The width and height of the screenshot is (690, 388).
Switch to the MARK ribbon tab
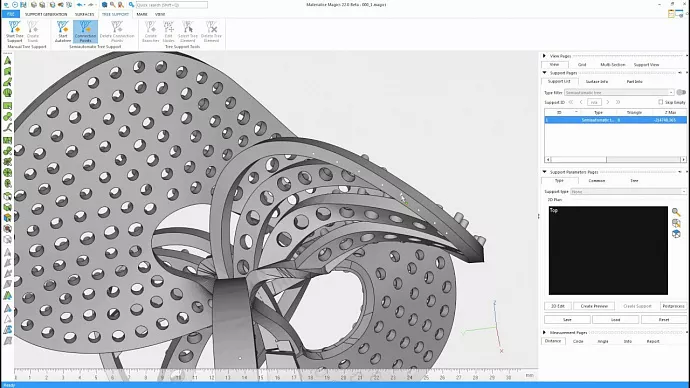point(142,14)
